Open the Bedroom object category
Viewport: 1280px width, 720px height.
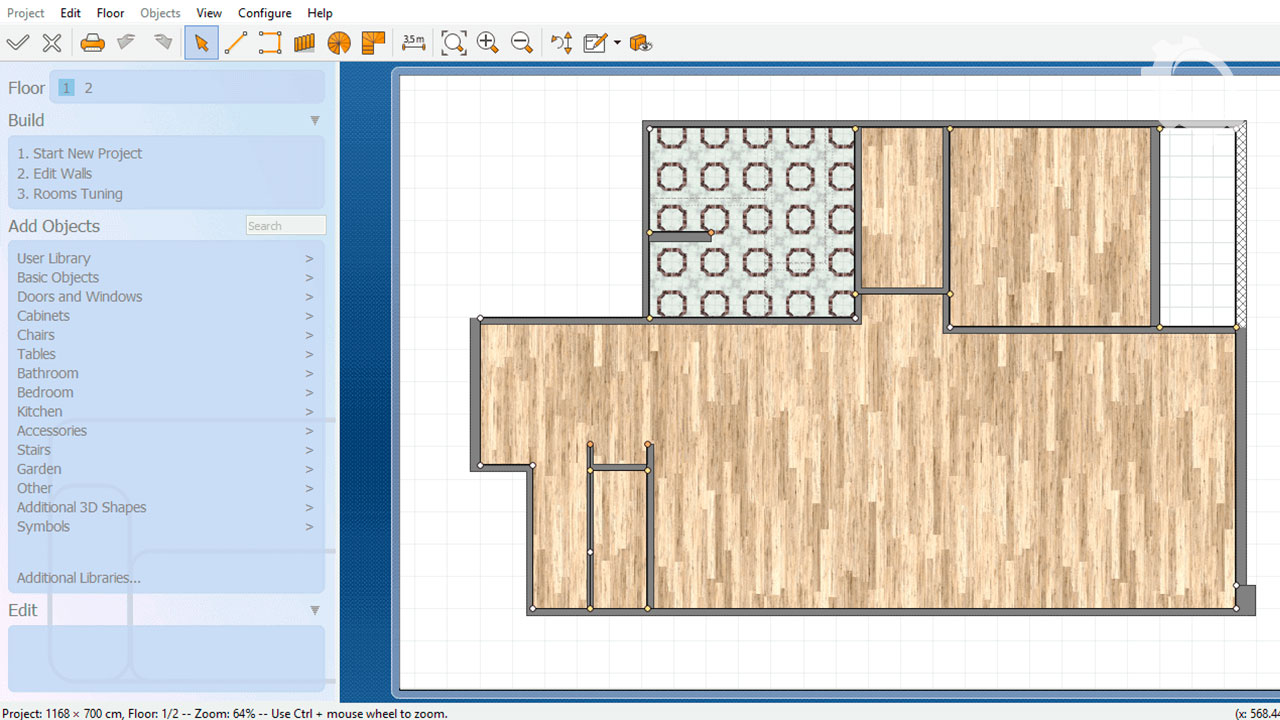pos(165,392)
